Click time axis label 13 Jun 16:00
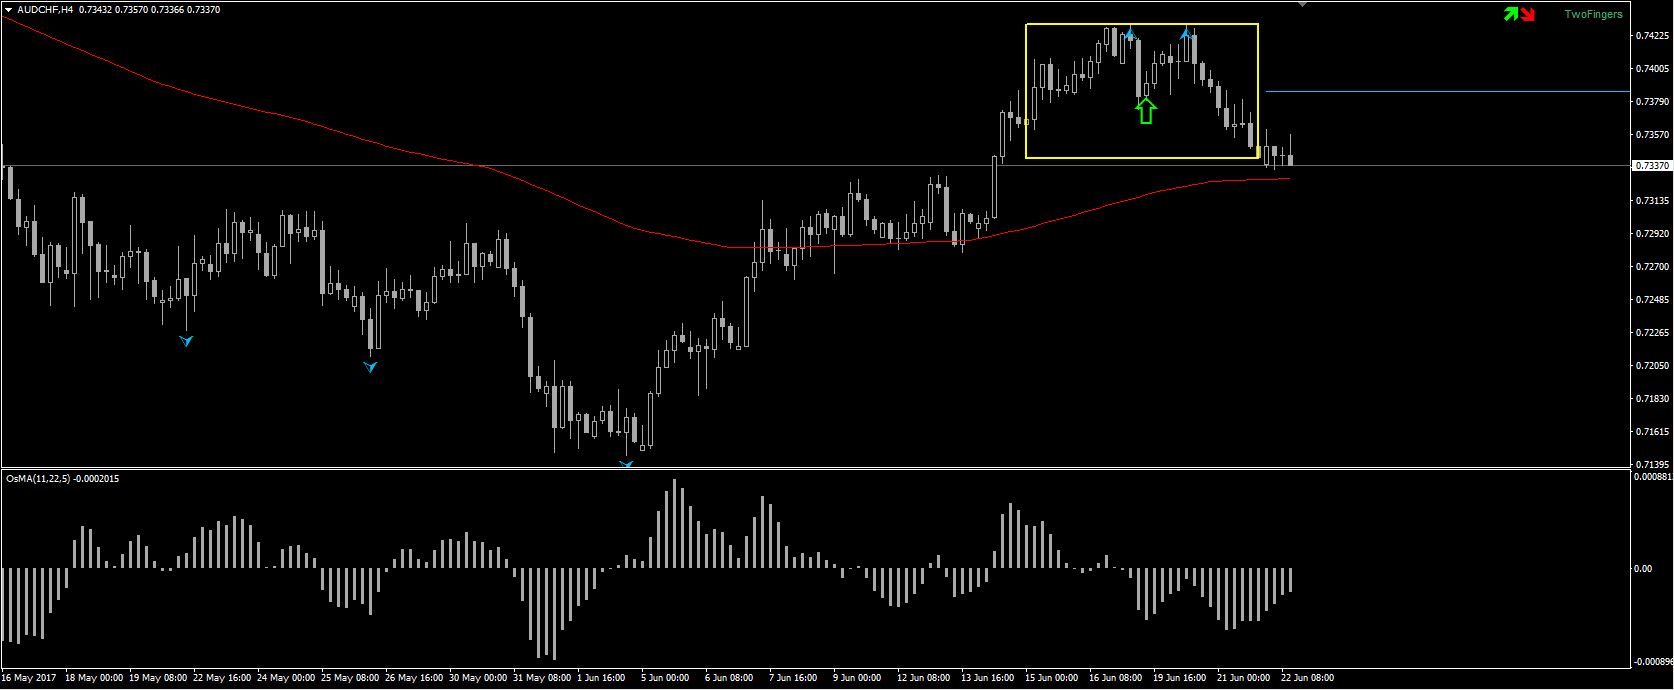Viewport: 1674px width, 690px height. [987, 678]
